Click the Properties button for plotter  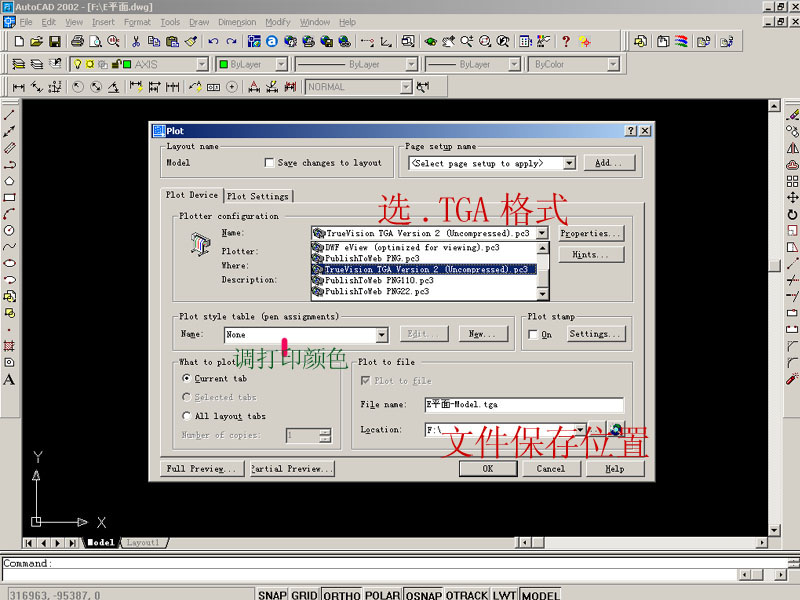point(591,233)
